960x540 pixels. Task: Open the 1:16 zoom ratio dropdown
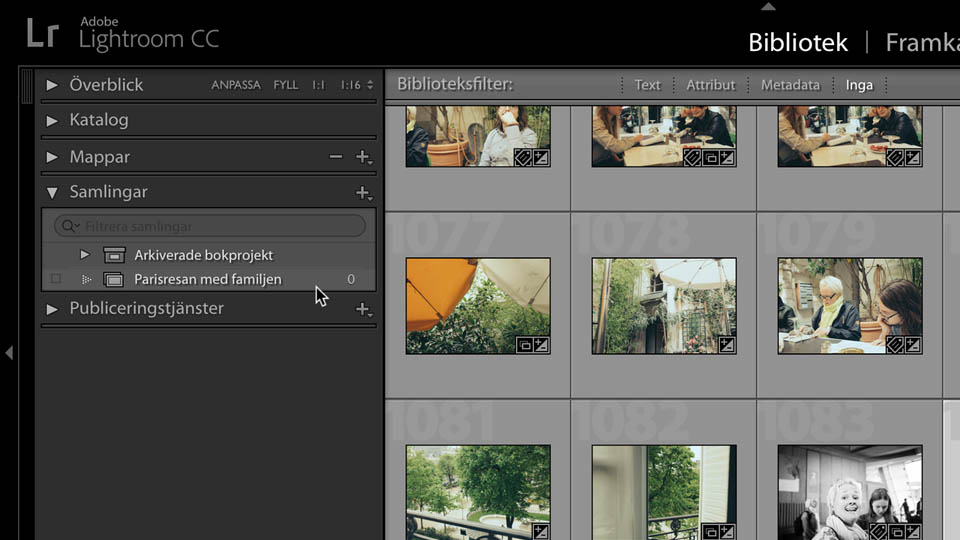click(356, 85)
